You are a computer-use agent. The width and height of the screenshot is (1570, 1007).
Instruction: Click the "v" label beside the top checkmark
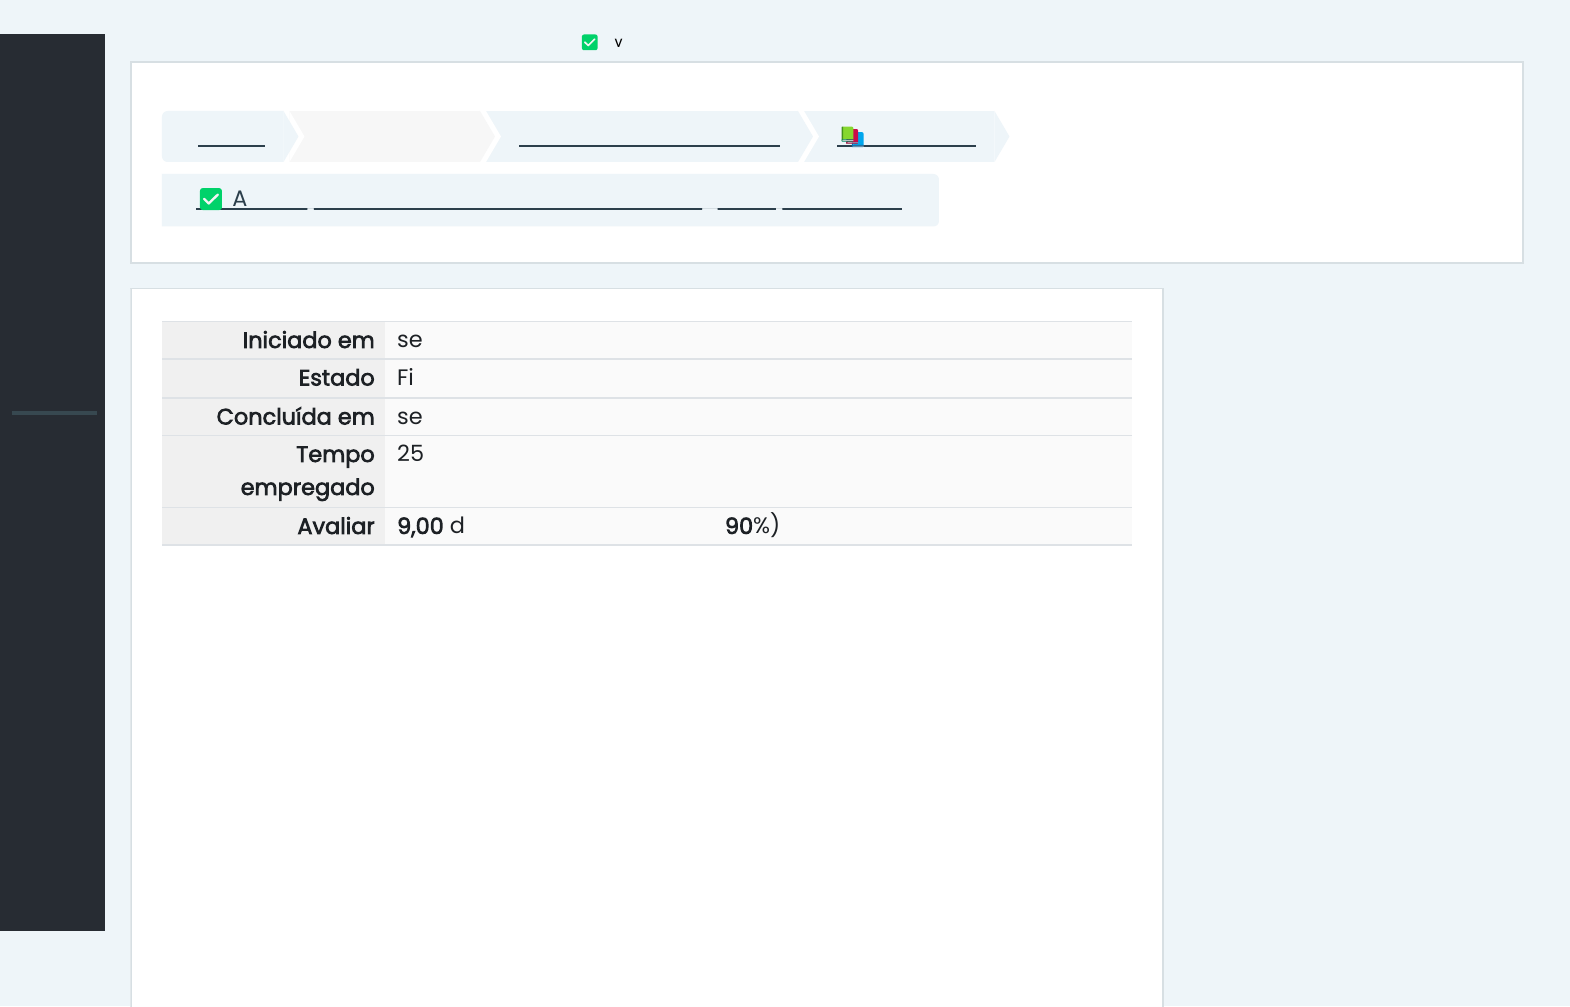click(x=618, y=43)
